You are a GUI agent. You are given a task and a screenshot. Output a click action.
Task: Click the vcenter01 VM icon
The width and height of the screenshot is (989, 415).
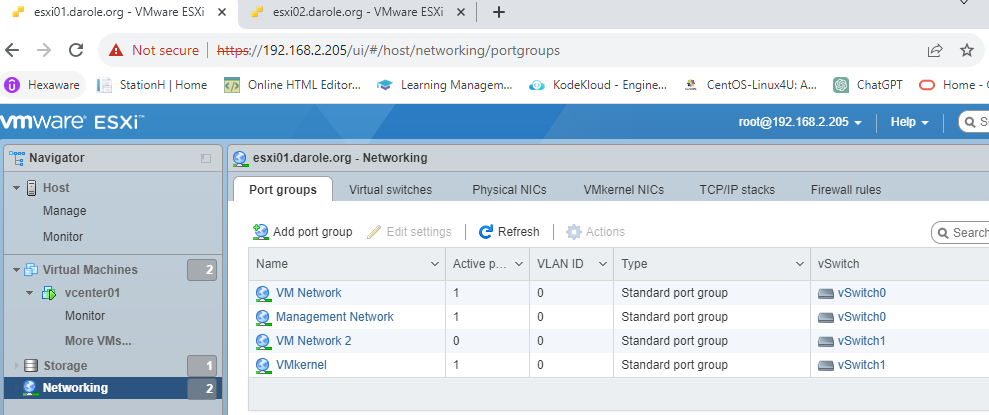point(49,293)
